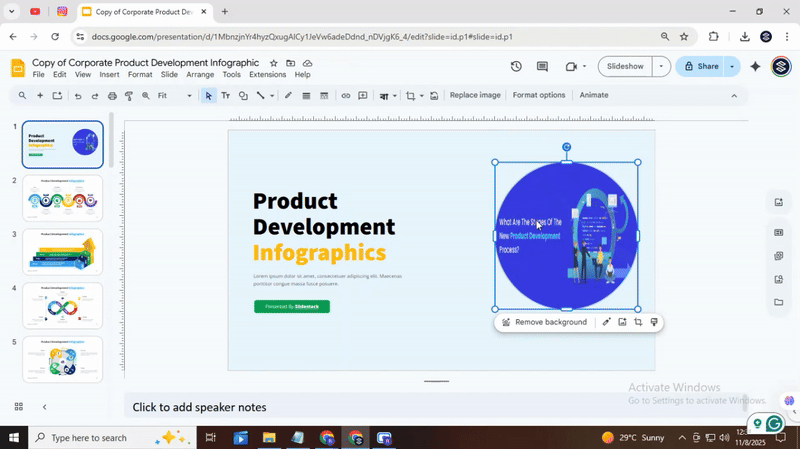Expand the Slideshow options arrow
800x449 pixels.
point(660,67)
